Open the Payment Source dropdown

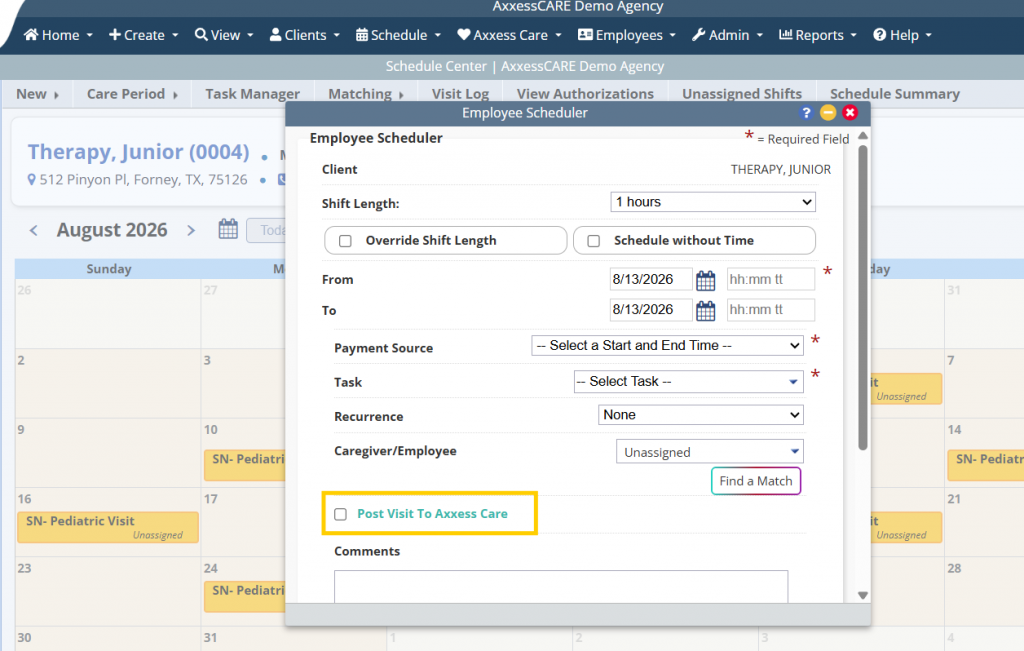pos(667,345)
